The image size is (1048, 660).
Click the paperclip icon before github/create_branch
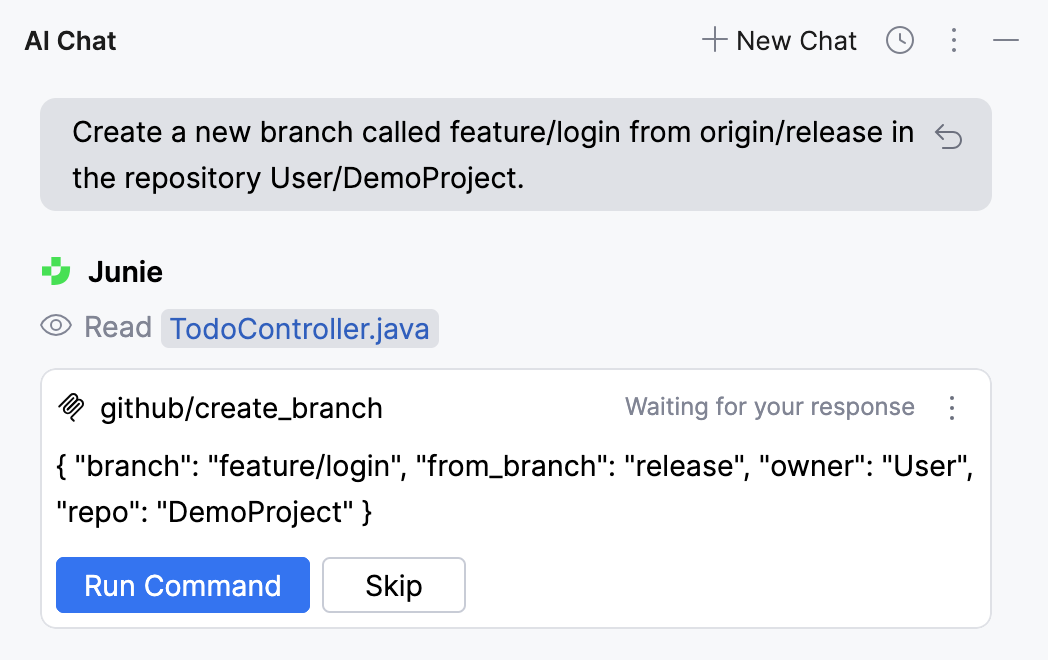pos(72,407)
